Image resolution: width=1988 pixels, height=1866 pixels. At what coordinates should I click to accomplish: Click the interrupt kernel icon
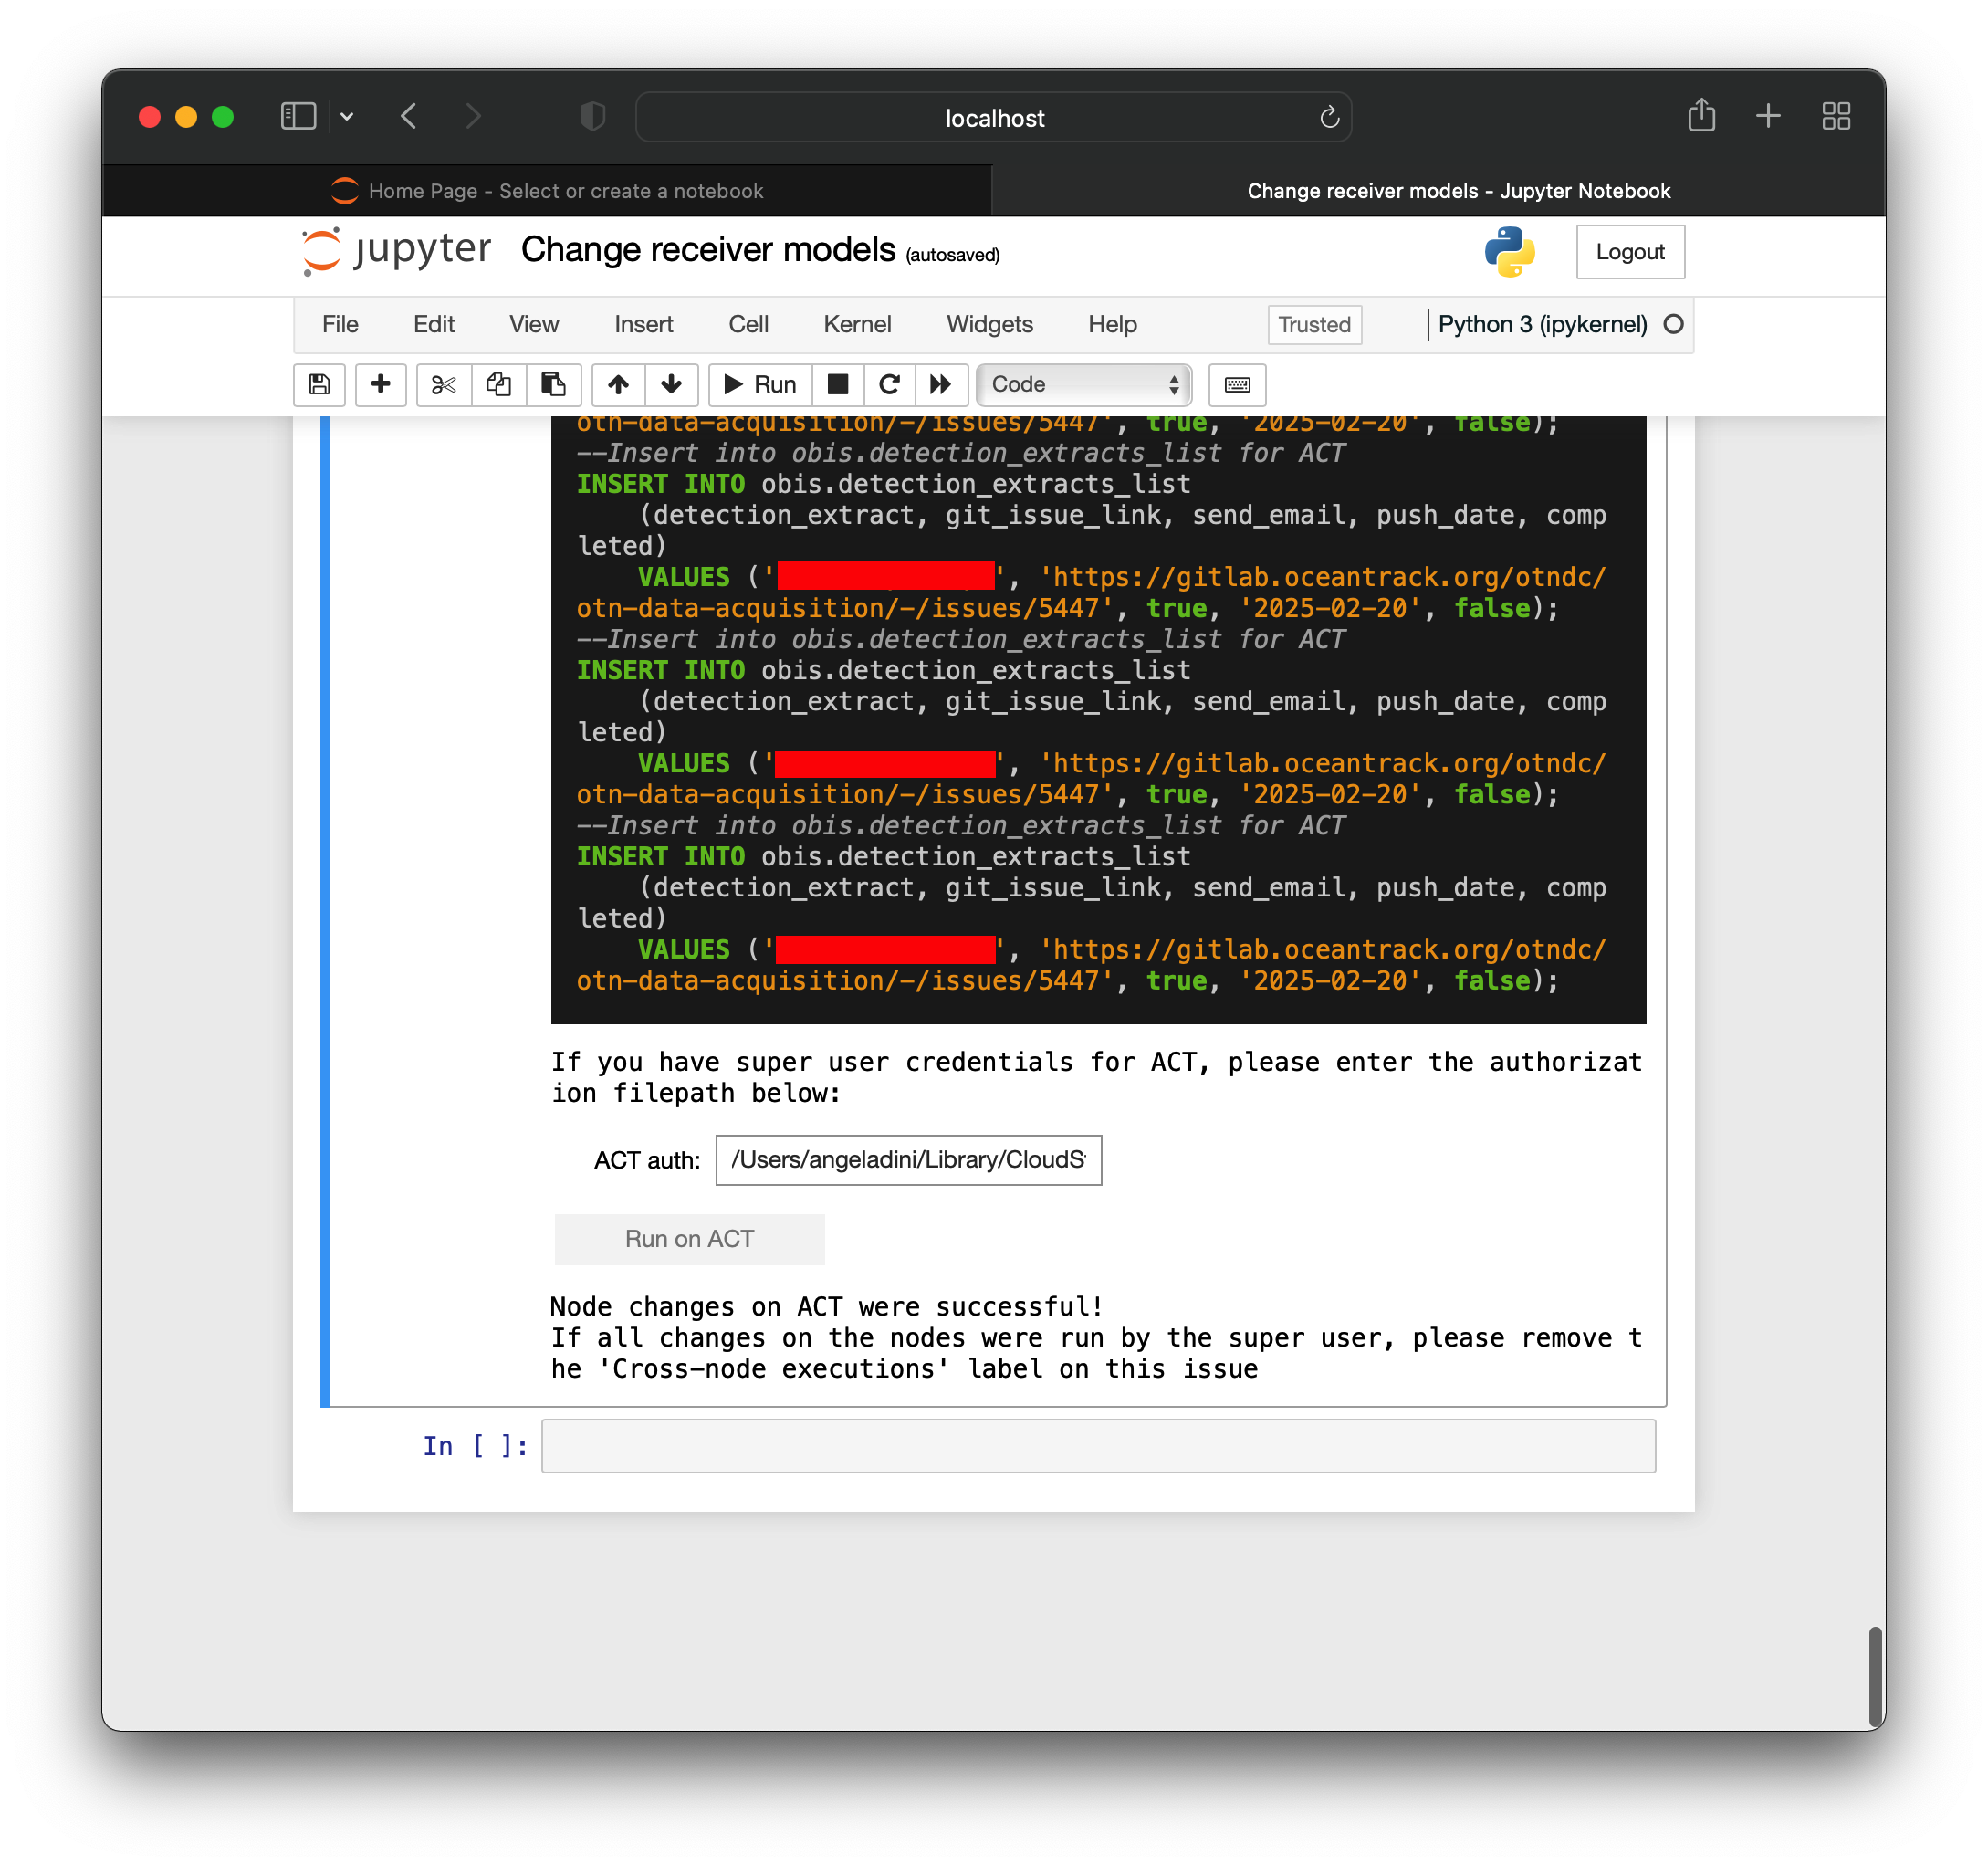[836, 384]
